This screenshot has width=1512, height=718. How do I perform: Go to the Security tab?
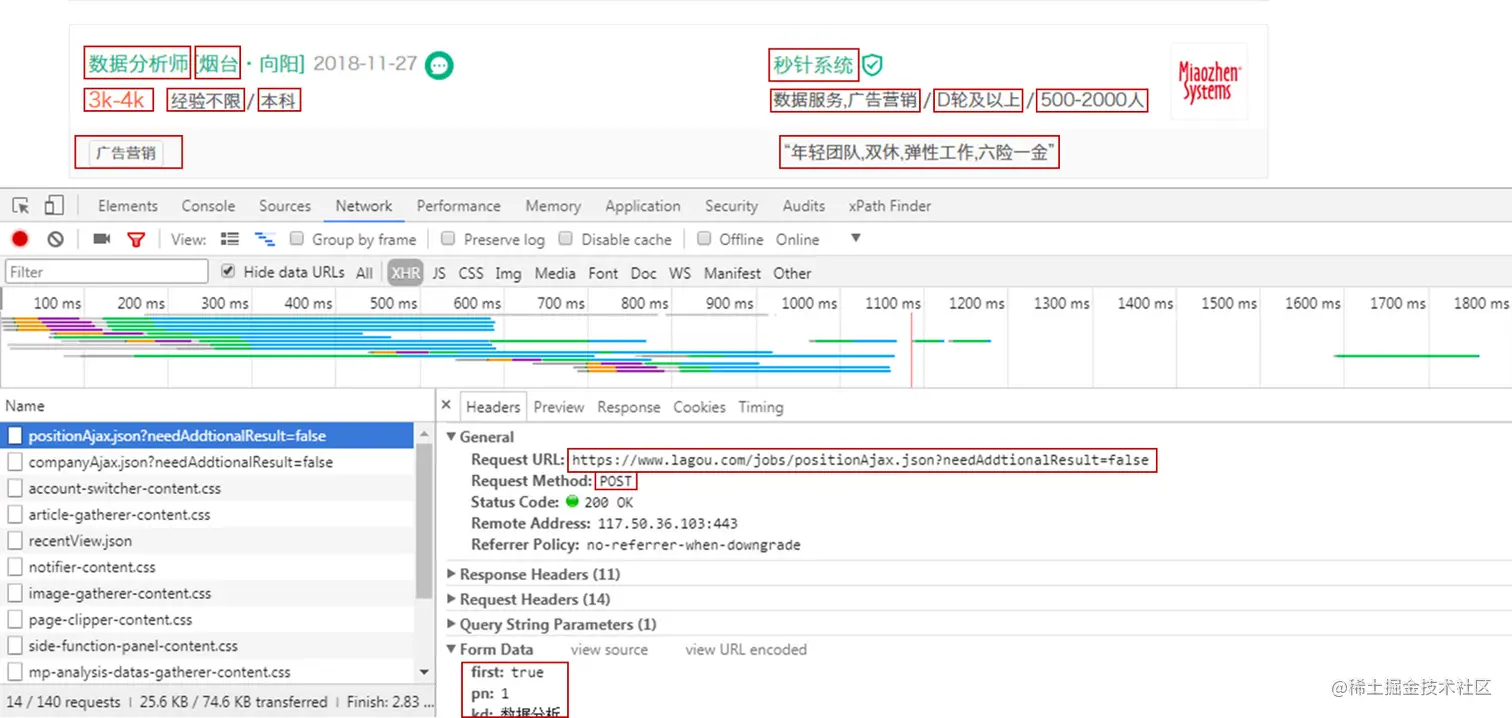pos(731,206)
